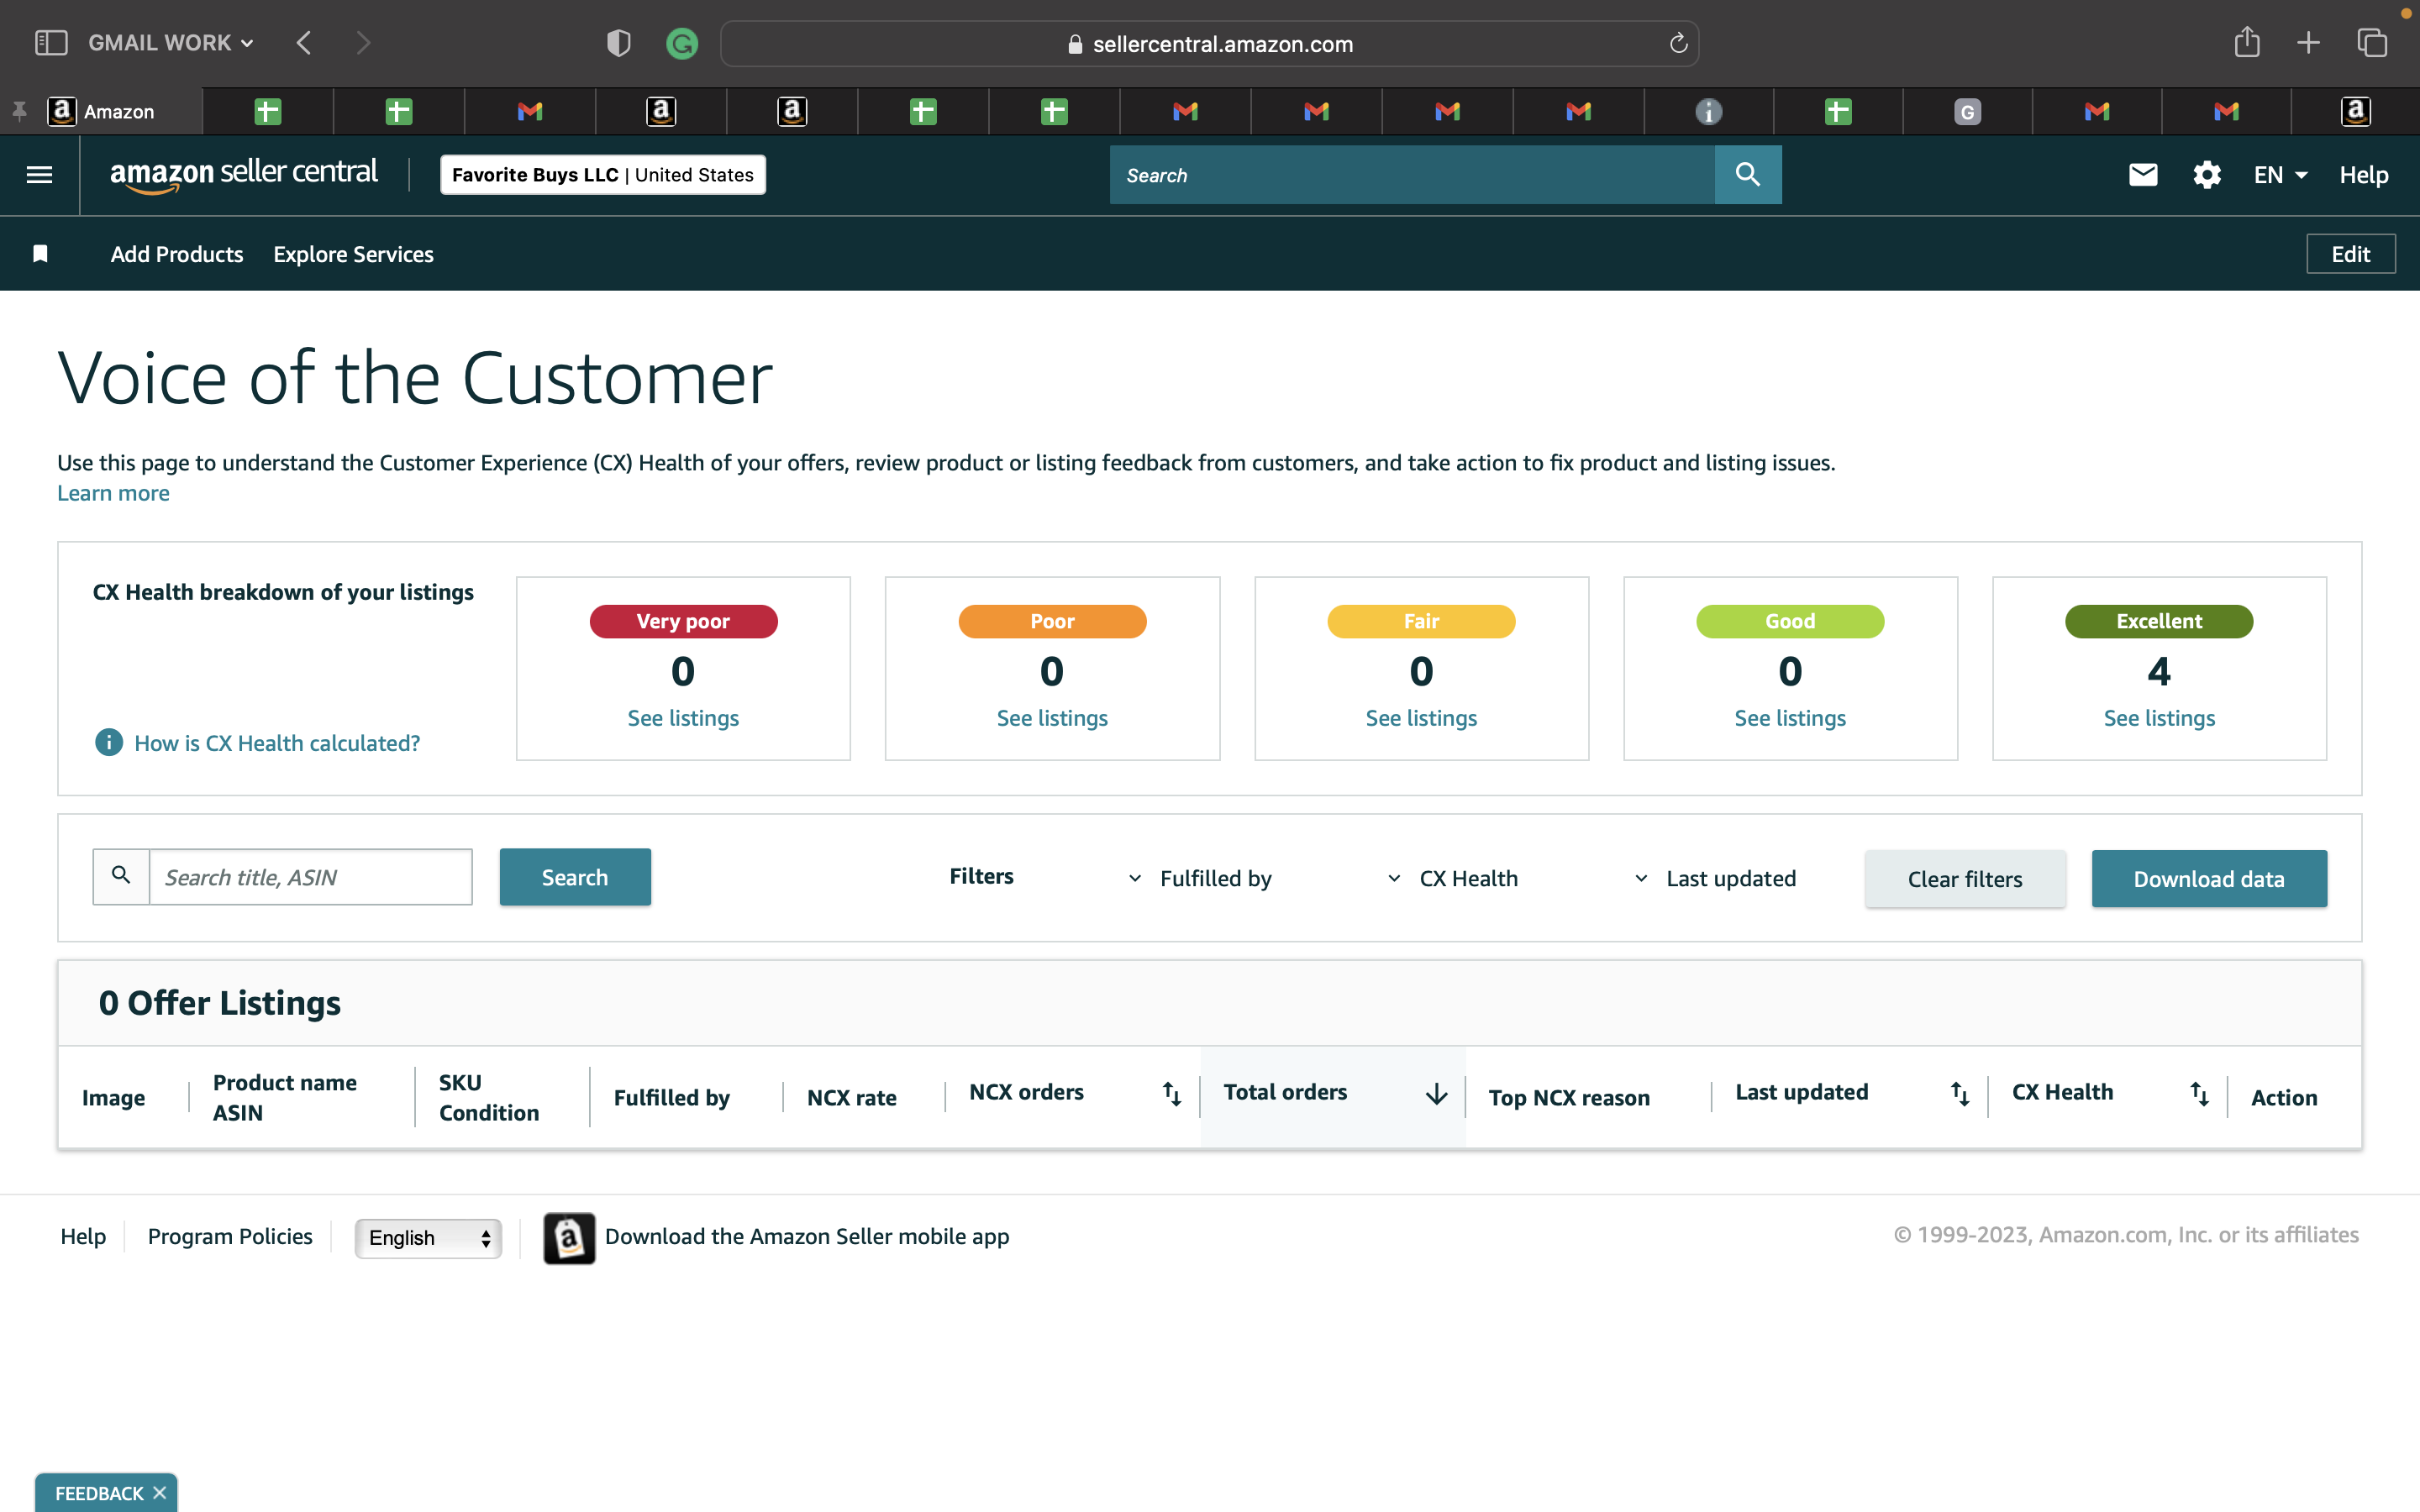This screenshot has width=2420, height=1512.
Task: See listings under Good
Action: (x=1790, y=718)
